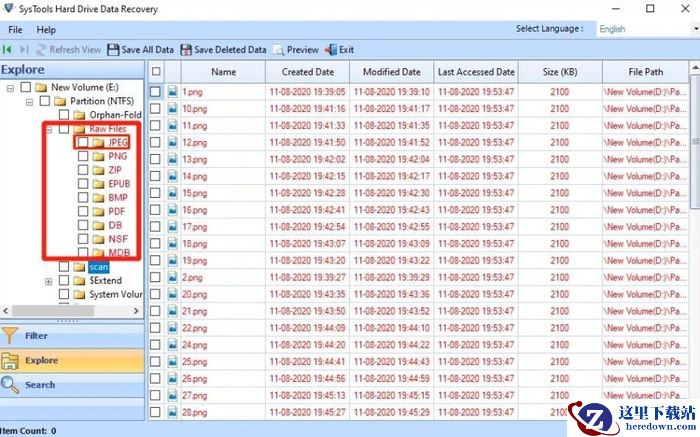This screenshot has height=437, width=700.
Task: Click the image file icon beside 26.png
Action: pos(172,379)
